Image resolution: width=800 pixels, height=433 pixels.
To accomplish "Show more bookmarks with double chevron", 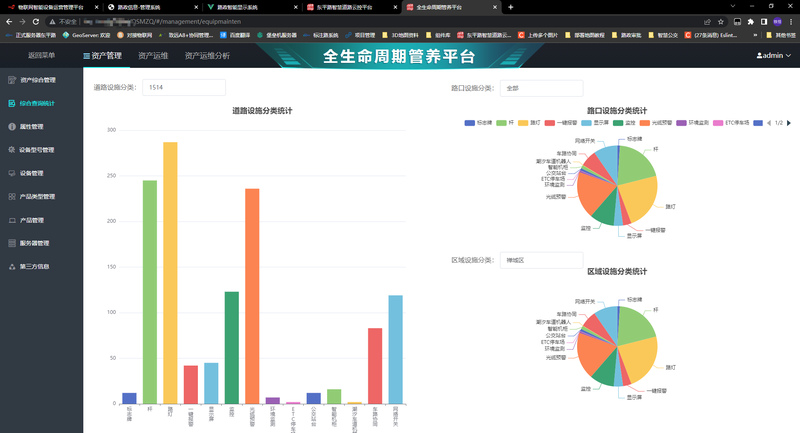I will [755, 35].
